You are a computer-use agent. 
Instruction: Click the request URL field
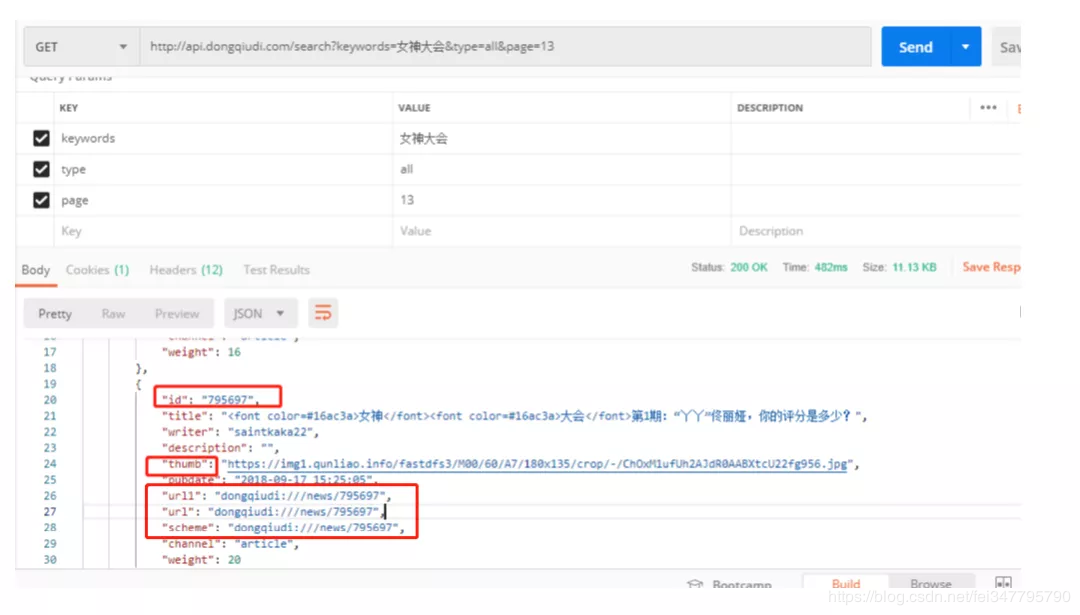click(506, 47)
